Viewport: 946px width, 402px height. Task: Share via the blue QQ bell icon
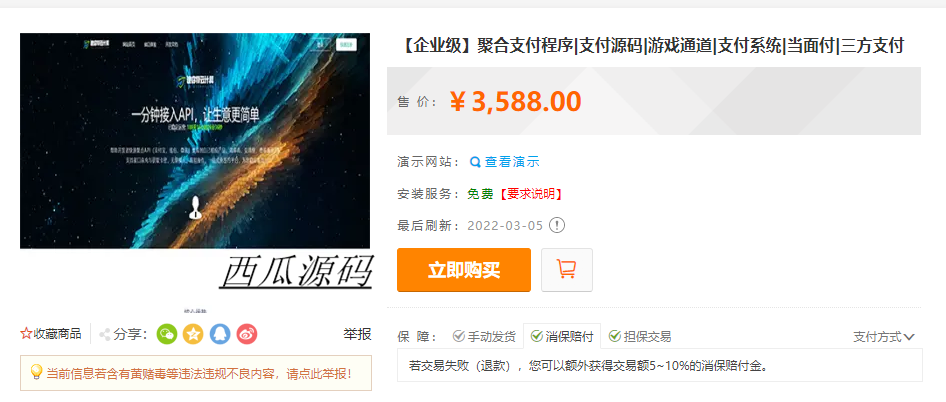(220, 334)
